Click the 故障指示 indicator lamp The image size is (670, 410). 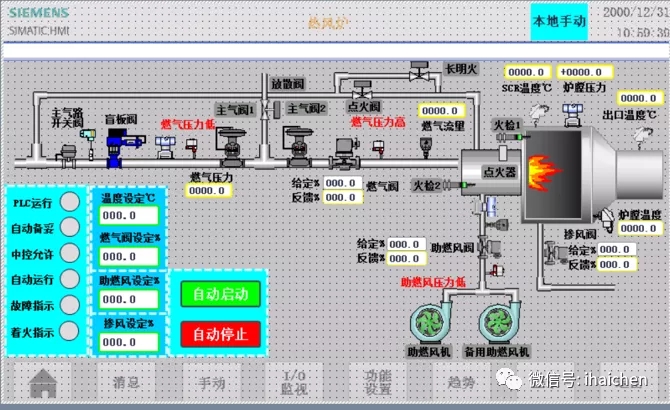(x=70, y=305)
